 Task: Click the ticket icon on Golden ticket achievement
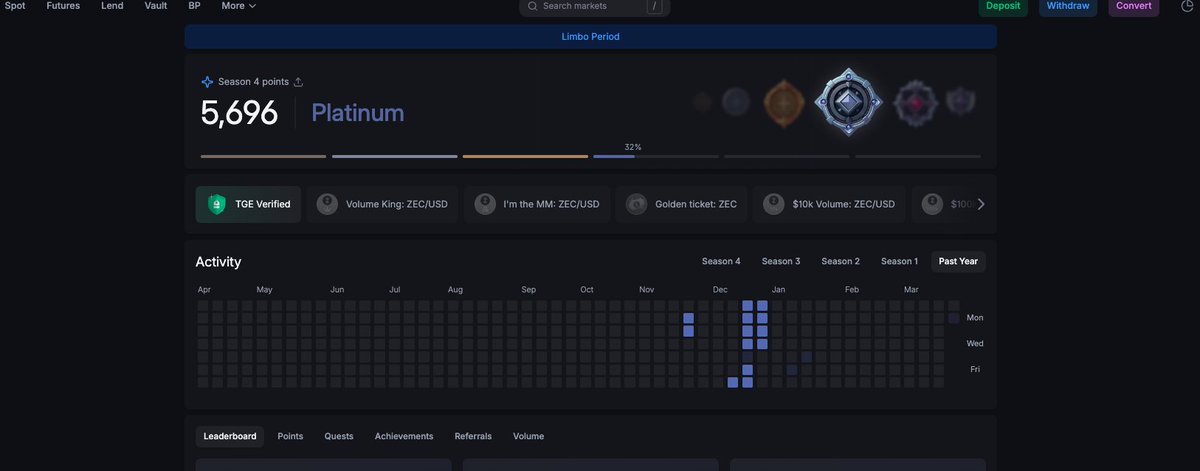click(x=636, y=204)
